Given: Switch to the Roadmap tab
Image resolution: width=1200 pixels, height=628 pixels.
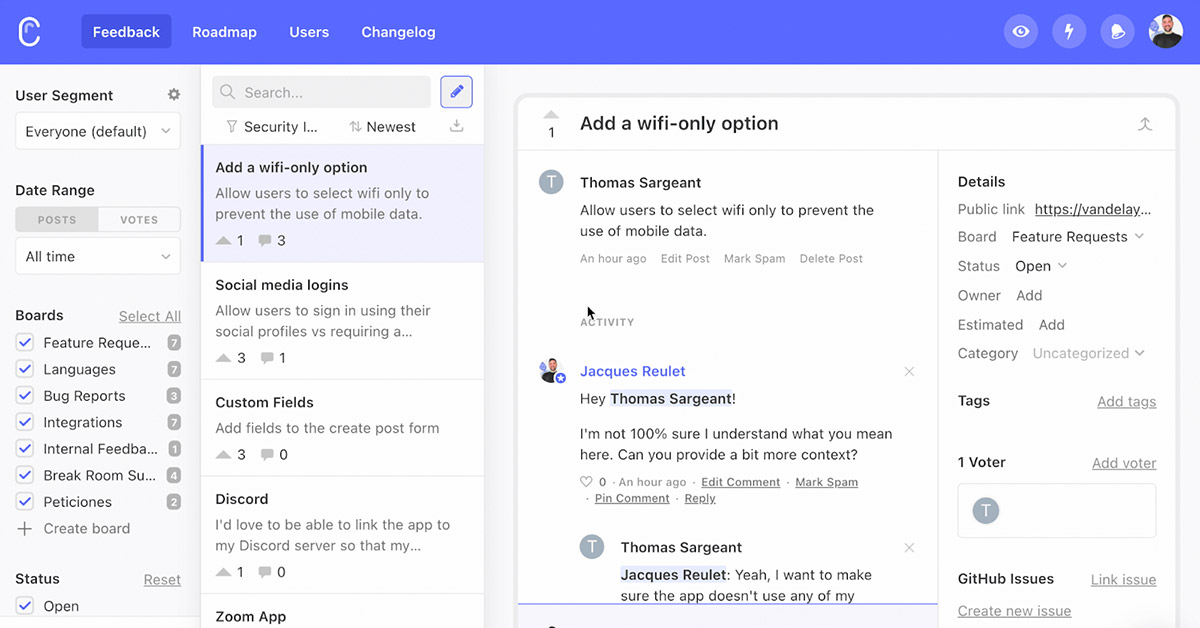Looking at the screenshot, I should click(x=224, y=32).
